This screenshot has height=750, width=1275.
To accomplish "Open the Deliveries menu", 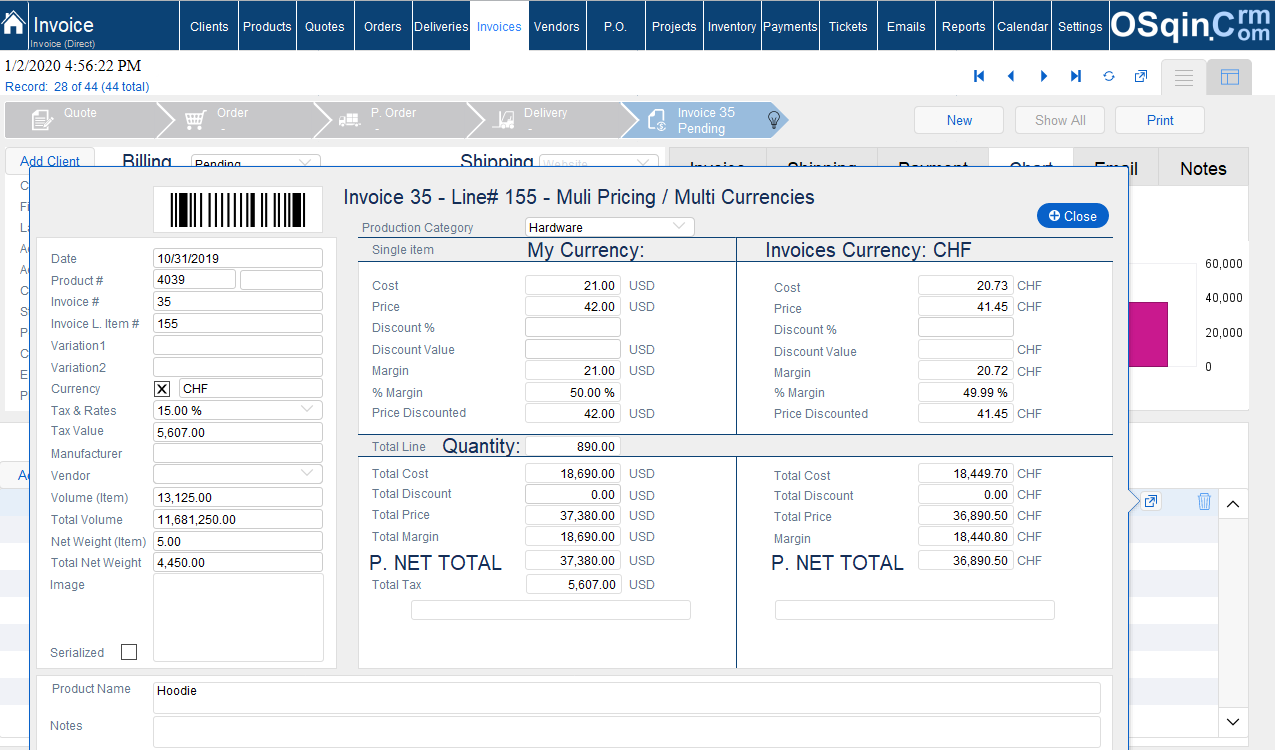I will pos(441,26).
